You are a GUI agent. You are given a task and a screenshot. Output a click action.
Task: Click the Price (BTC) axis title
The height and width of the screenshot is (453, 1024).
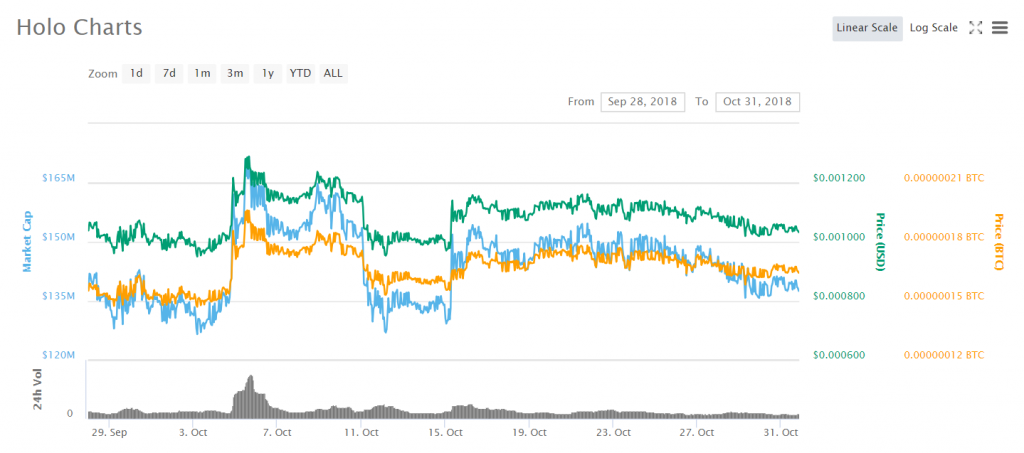pyautogui.click(x=997, y=243)
